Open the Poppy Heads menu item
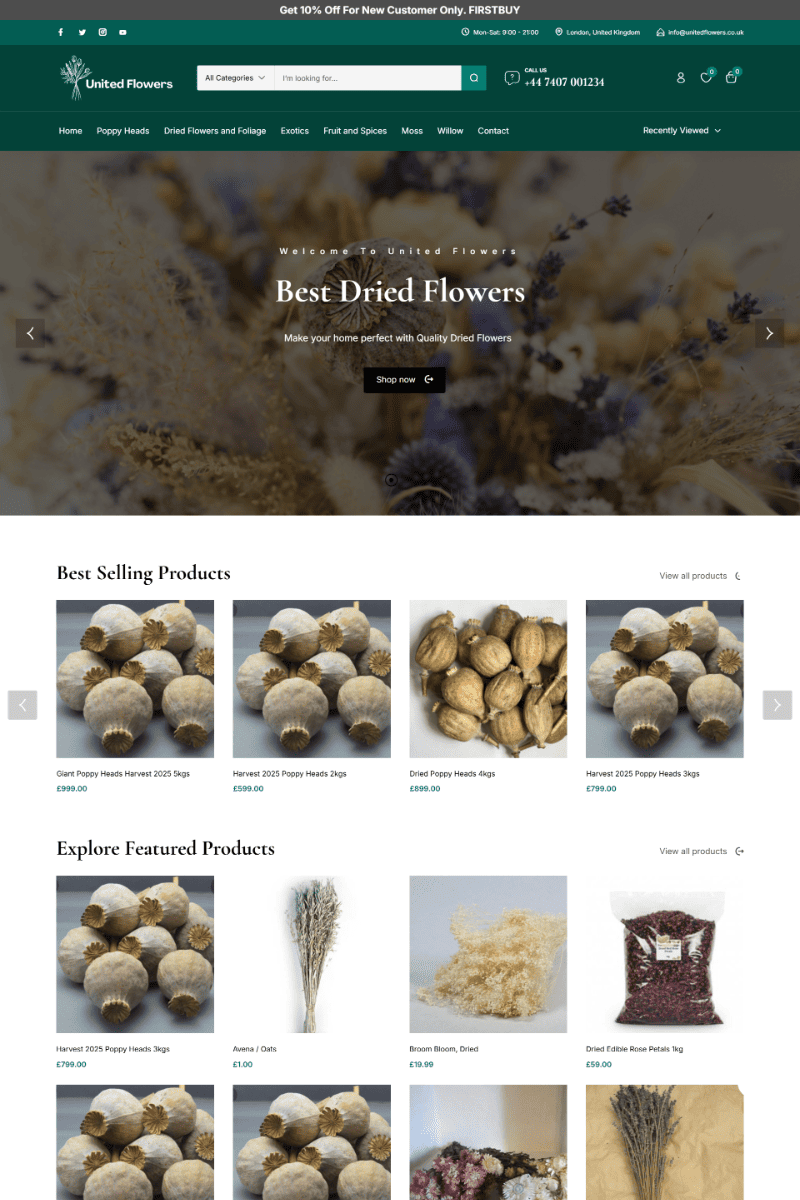This screenshot has width=800, height=1200. tap(123, 131)
